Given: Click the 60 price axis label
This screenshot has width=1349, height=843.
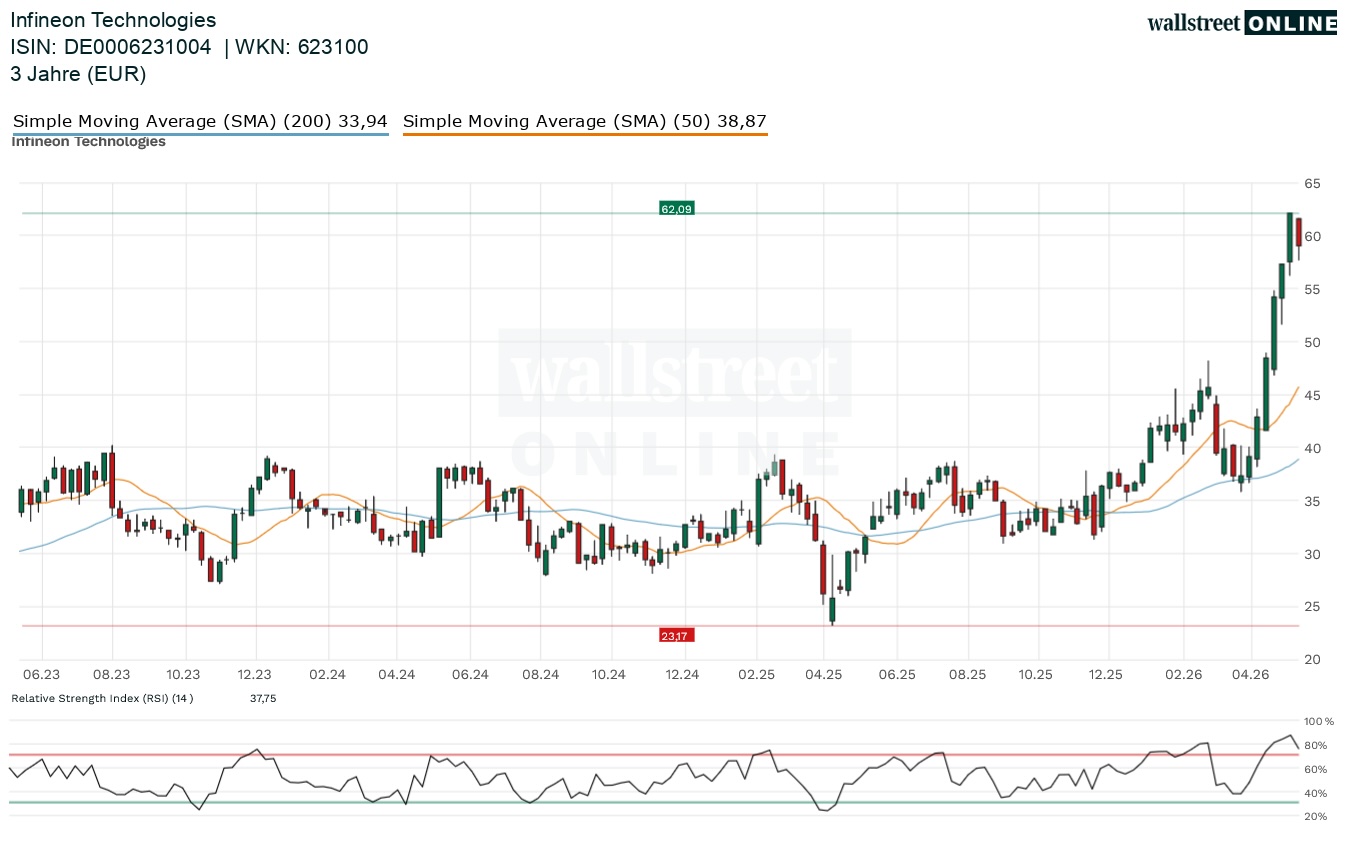Looking at the screenshot, I should 1311,236.
